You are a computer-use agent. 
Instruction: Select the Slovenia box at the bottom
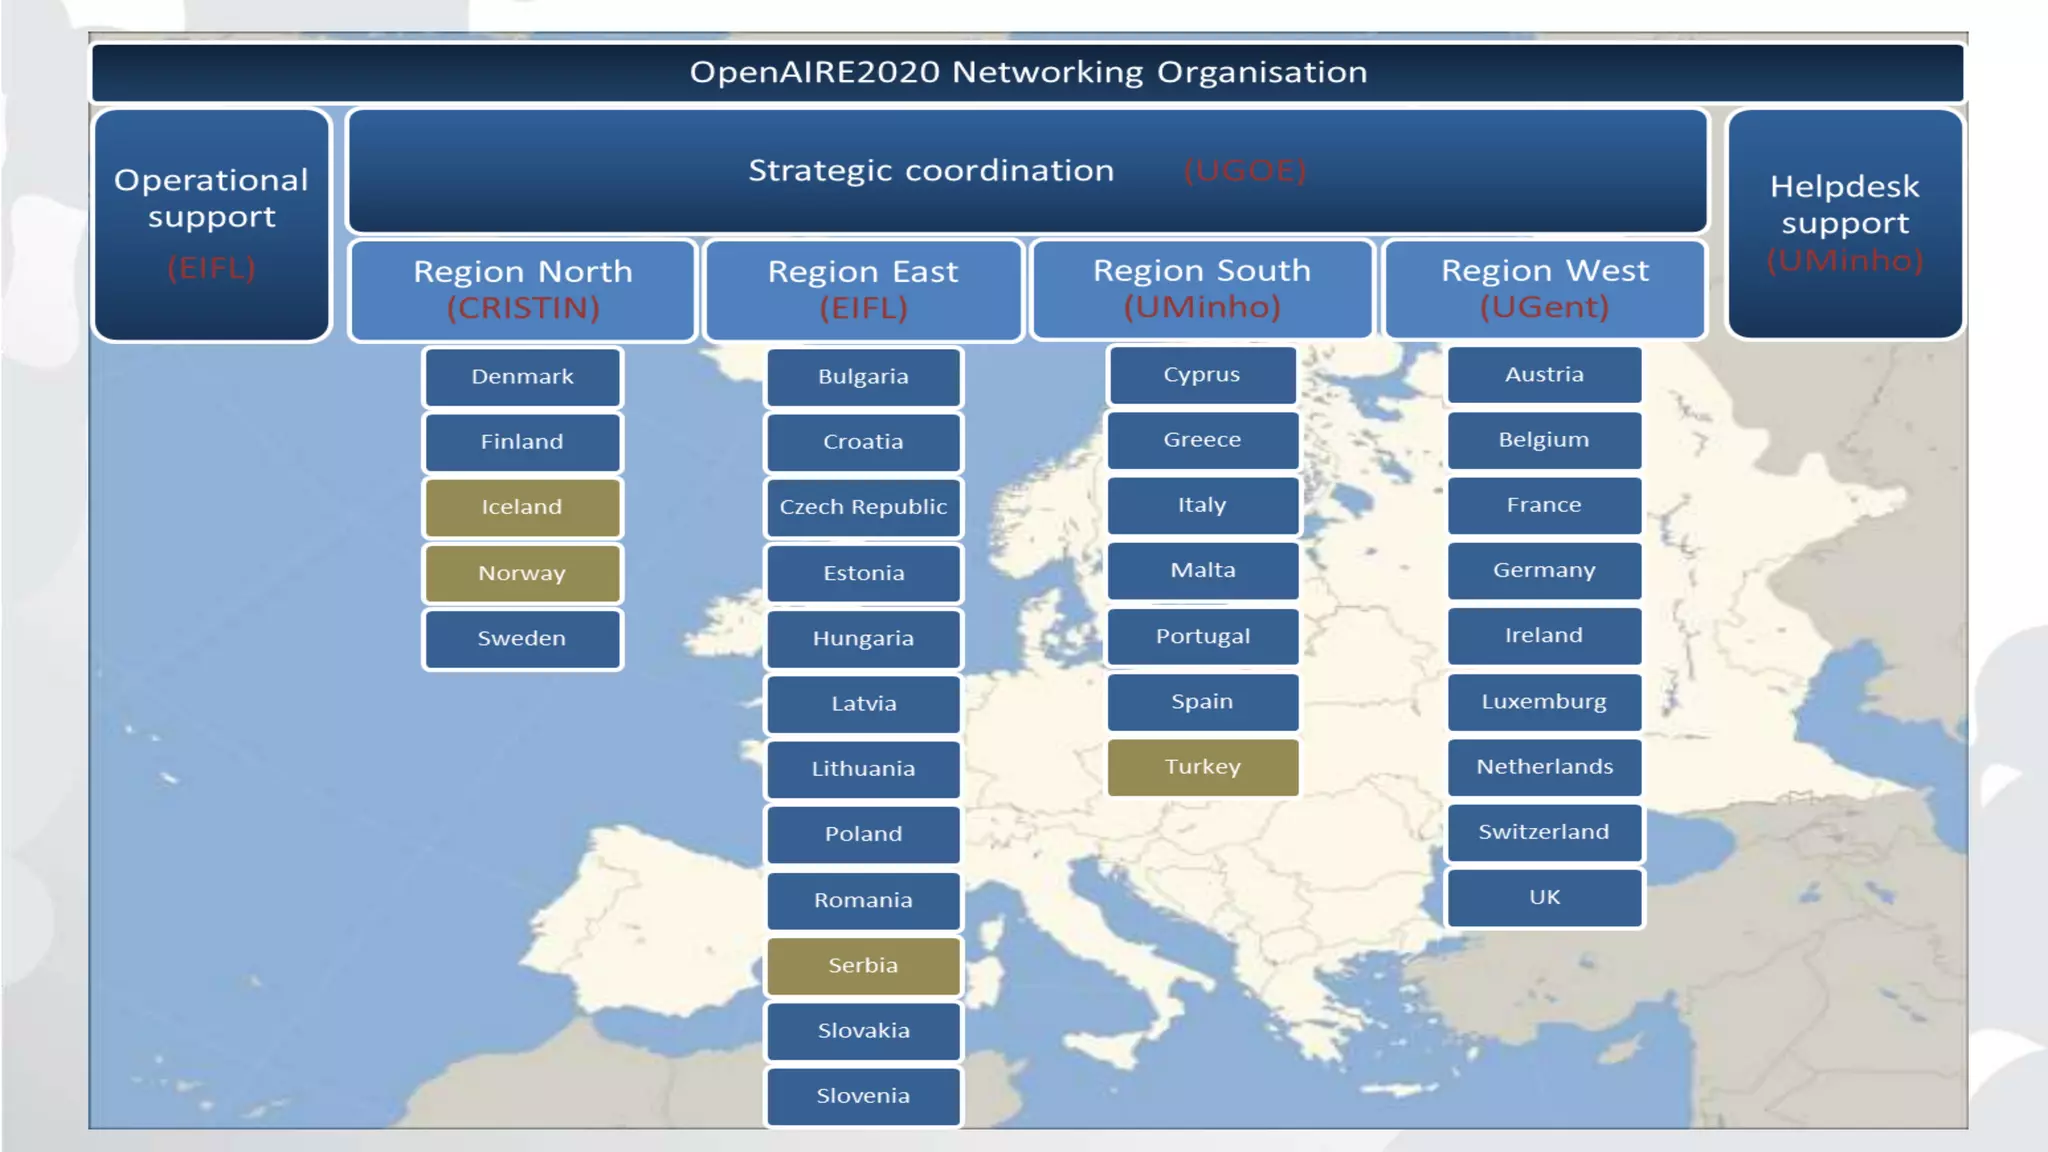[x=863, y=1096]
